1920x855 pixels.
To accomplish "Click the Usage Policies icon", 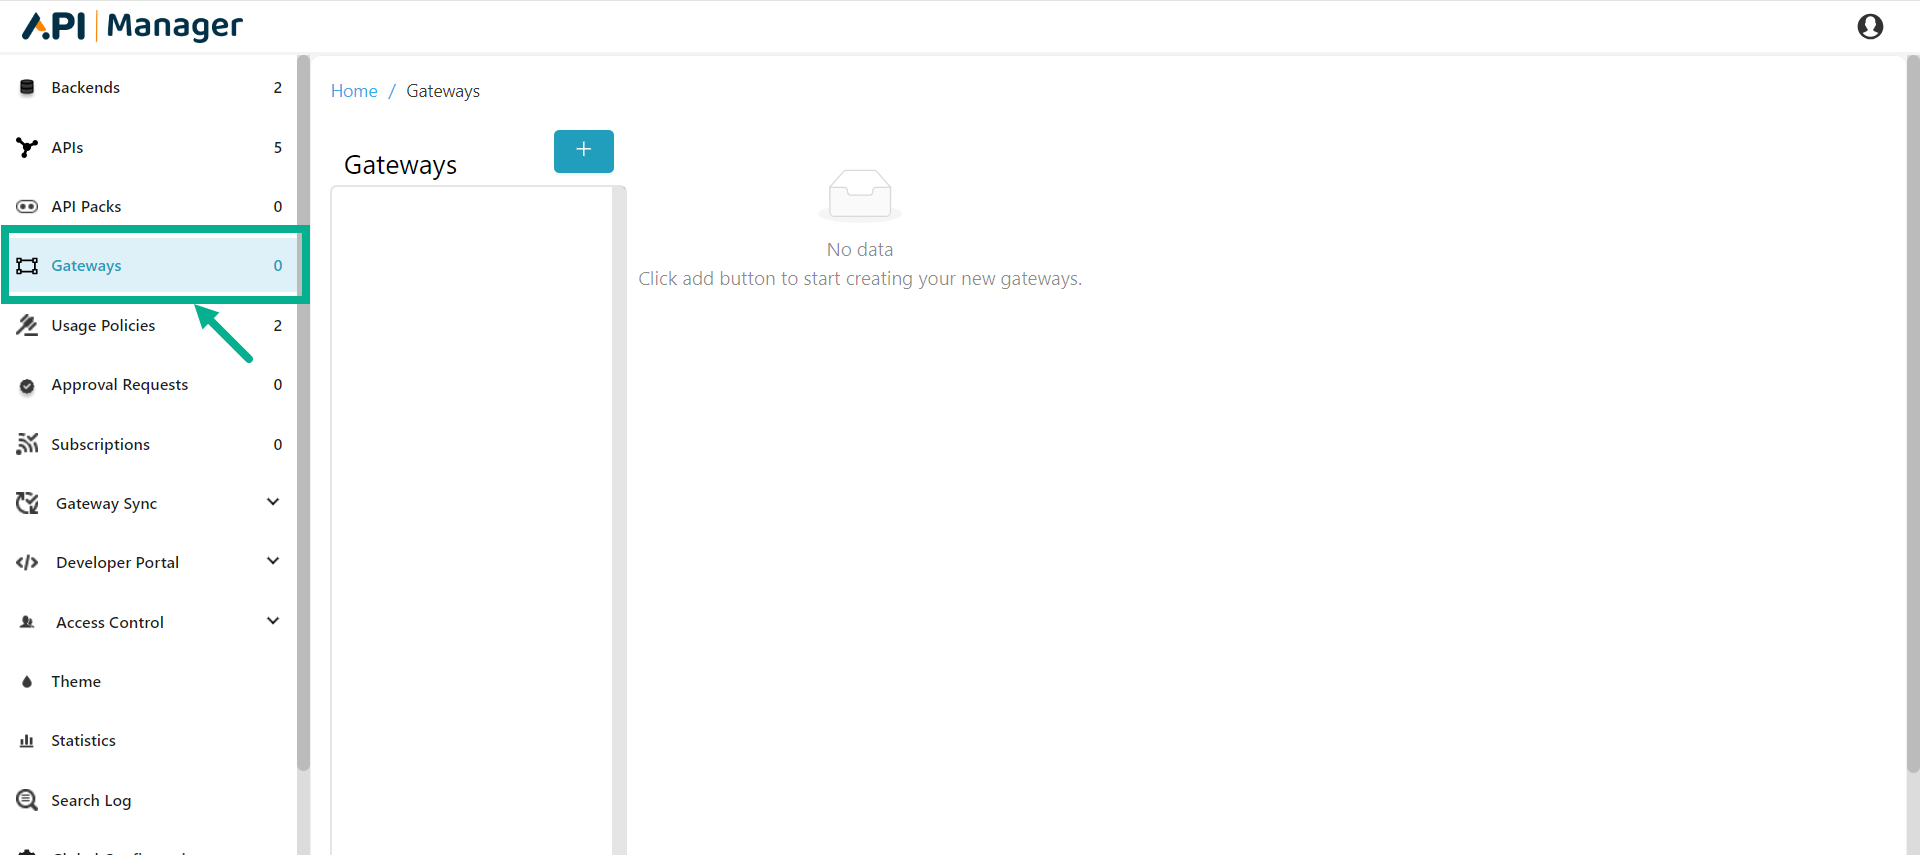I will pos(27,326).
